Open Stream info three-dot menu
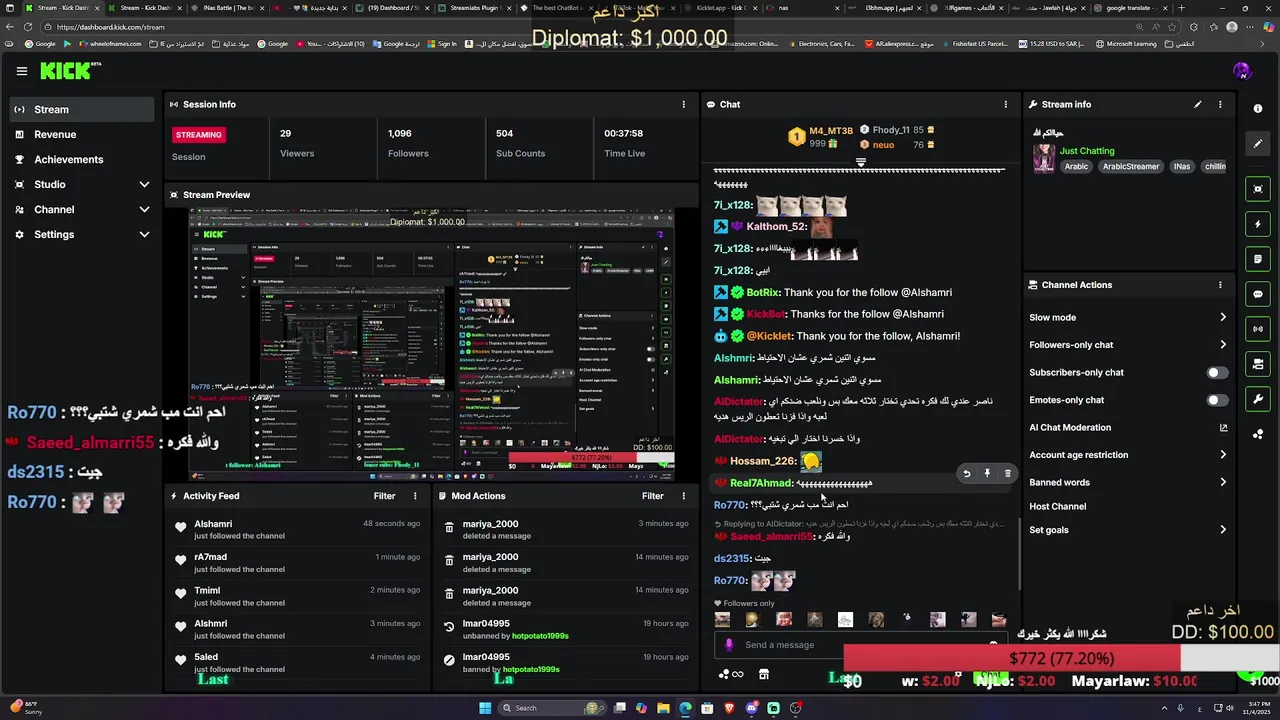This screenshot has height=720, width=1280. (1220, 104)
